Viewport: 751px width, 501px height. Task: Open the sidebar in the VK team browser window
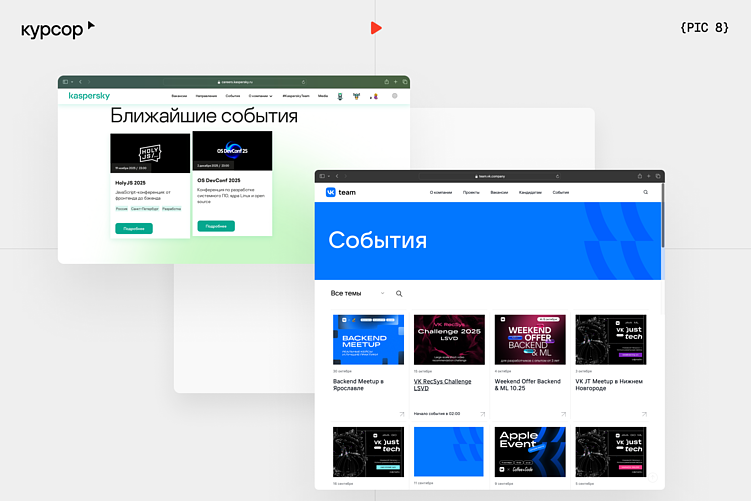(322, 176)
